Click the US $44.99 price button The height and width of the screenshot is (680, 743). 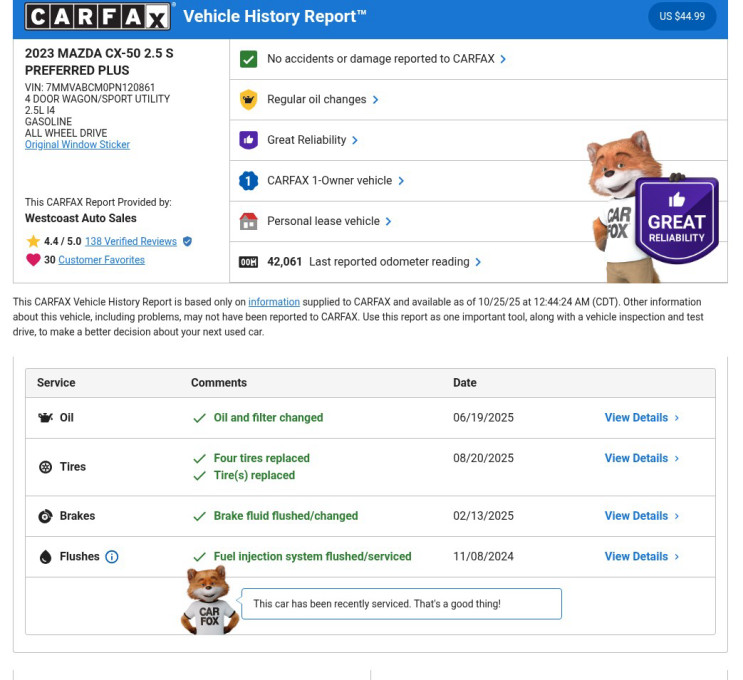click(682, 16)
